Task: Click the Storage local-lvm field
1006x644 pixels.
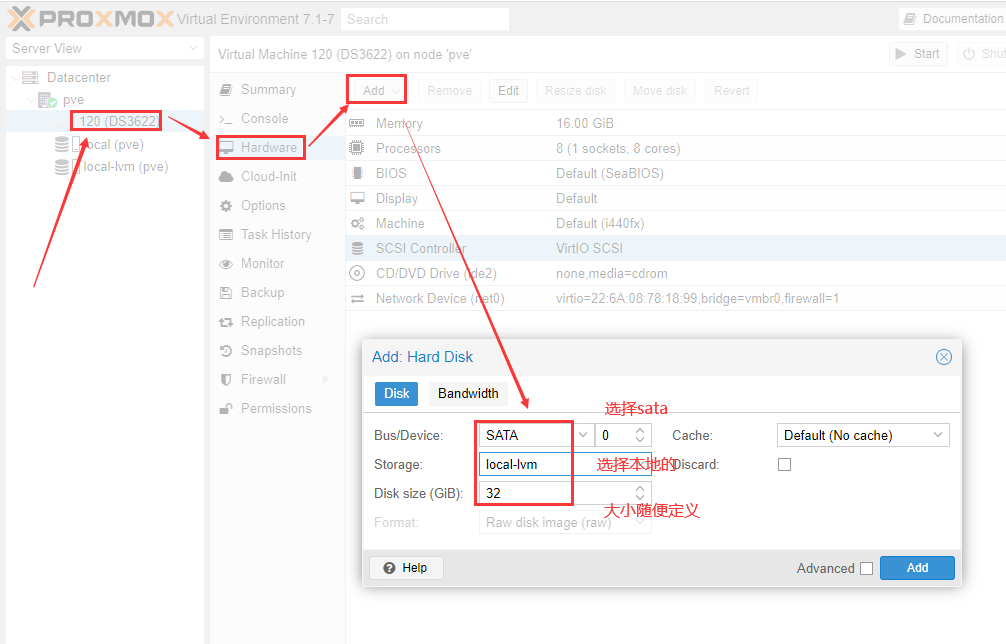Action: pyautogui.click(x=565, y=464)
